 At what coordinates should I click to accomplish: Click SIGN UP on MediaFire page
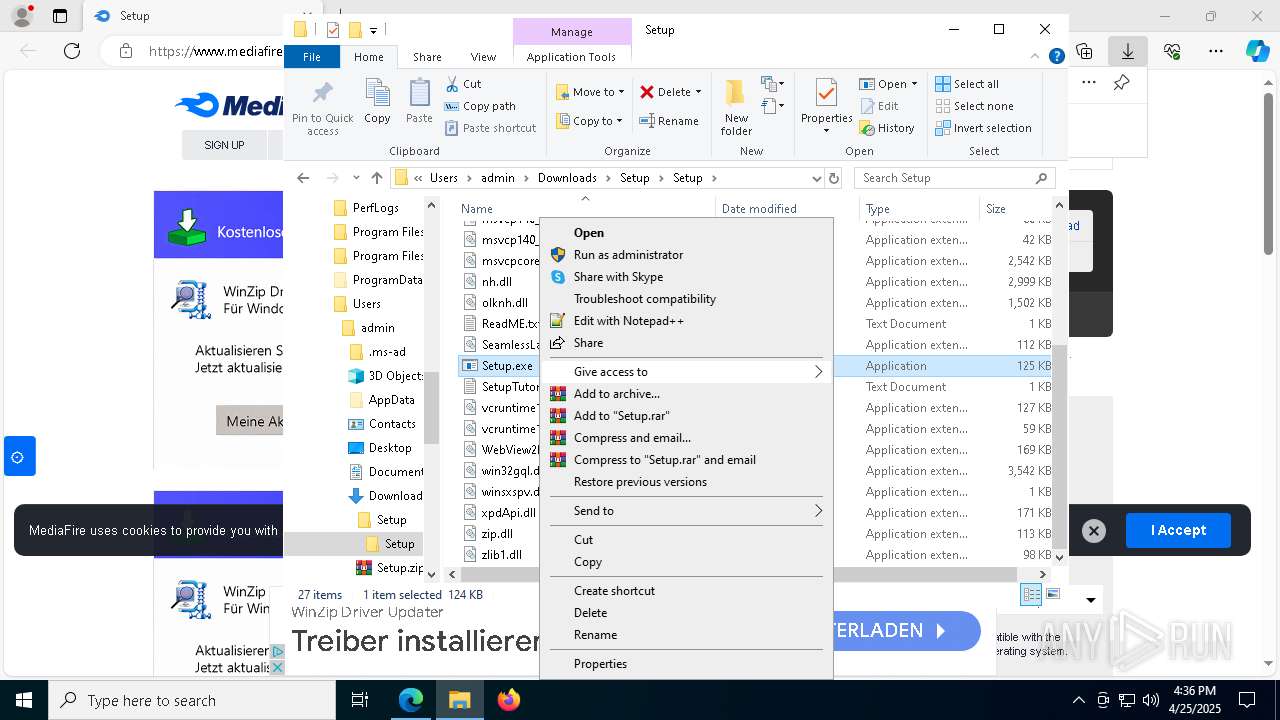224,145
